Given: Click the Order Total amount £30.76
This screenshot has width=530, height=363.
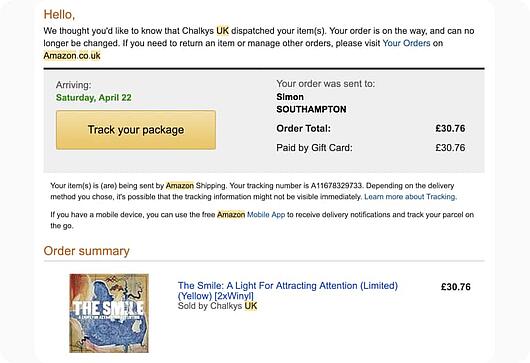Looking at the screenshot, I should click(450, 128).
